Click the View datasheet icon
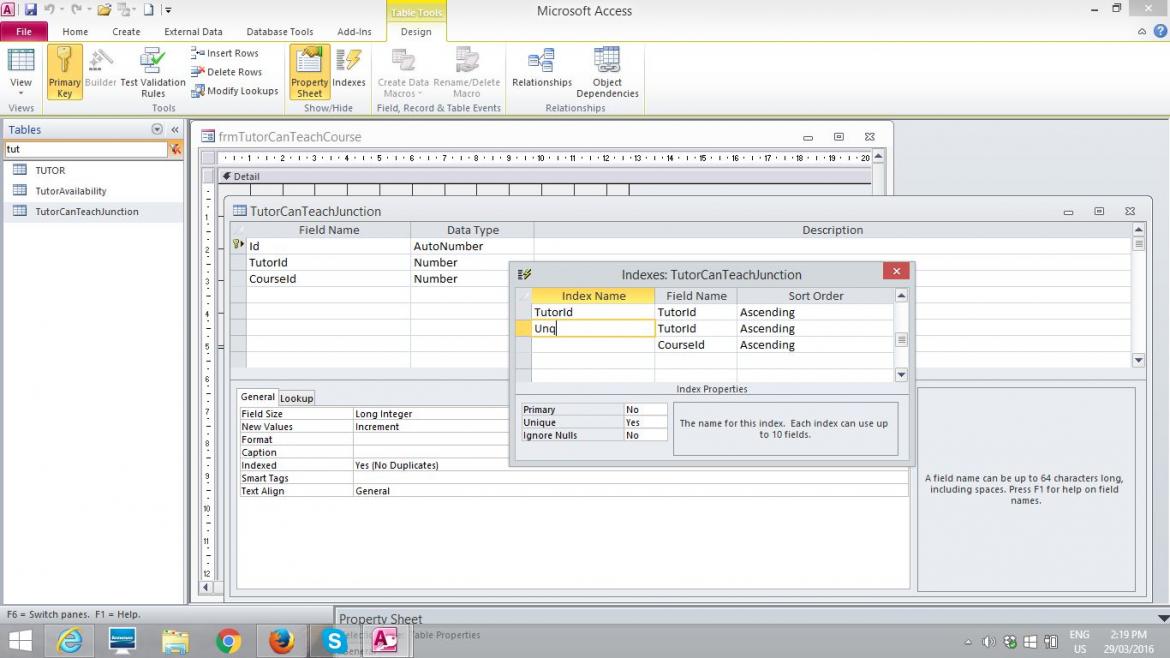The height and width of the screenshot is (658, 1170). [21, 60]
